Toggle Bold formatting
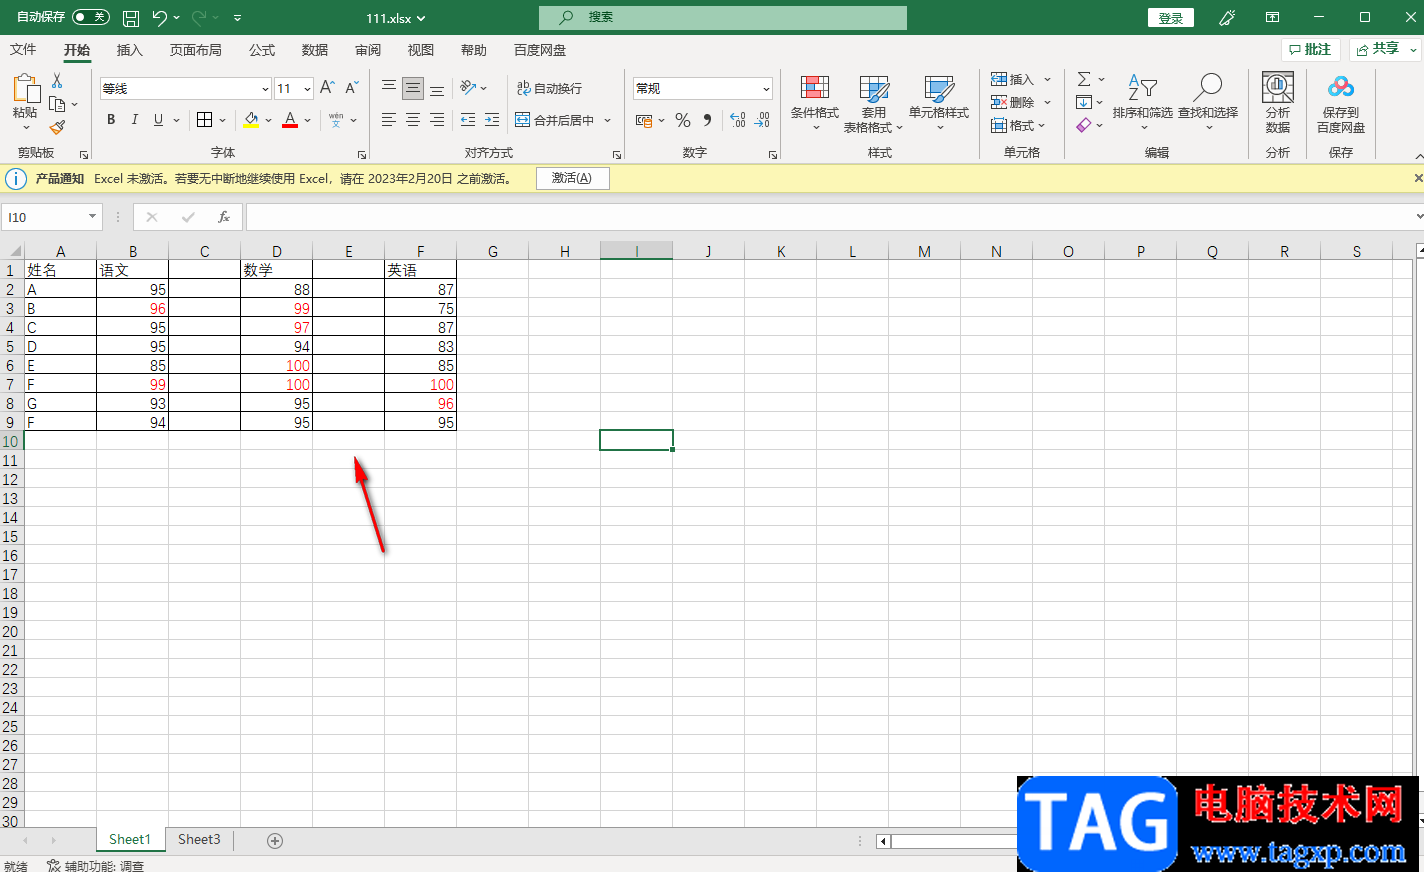 [x=111, y=120]
